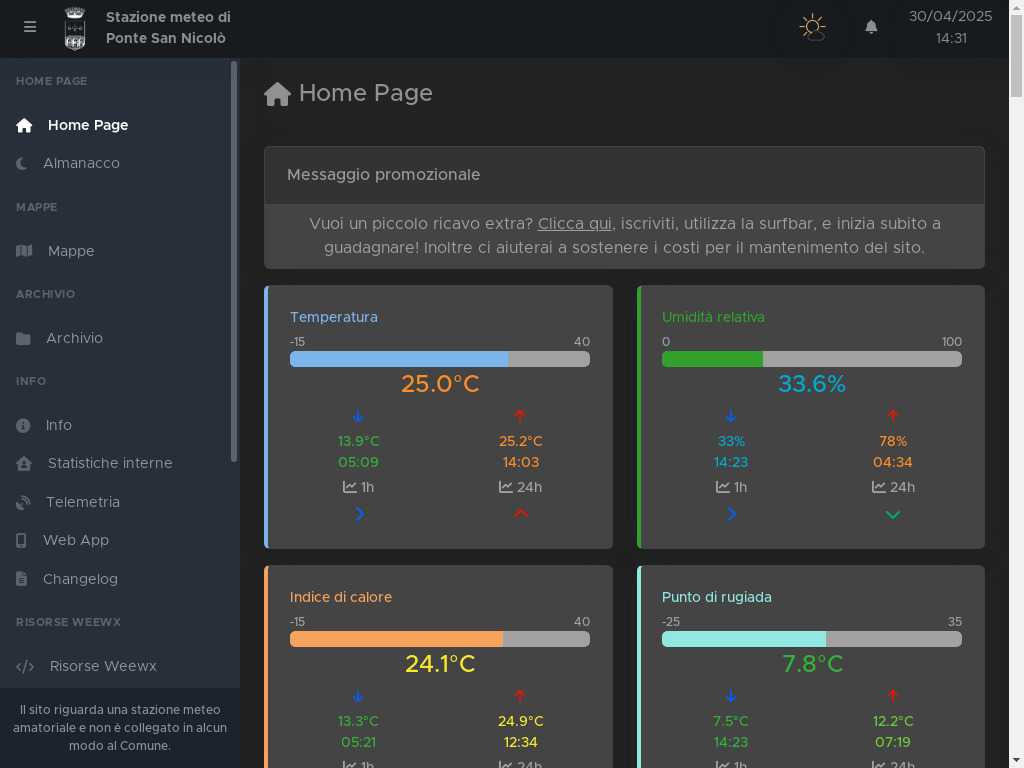The height and width of the screenshot is (768, 1024).
Task: Click the folder icon beside Archivio
Action: tap(23, 338)
